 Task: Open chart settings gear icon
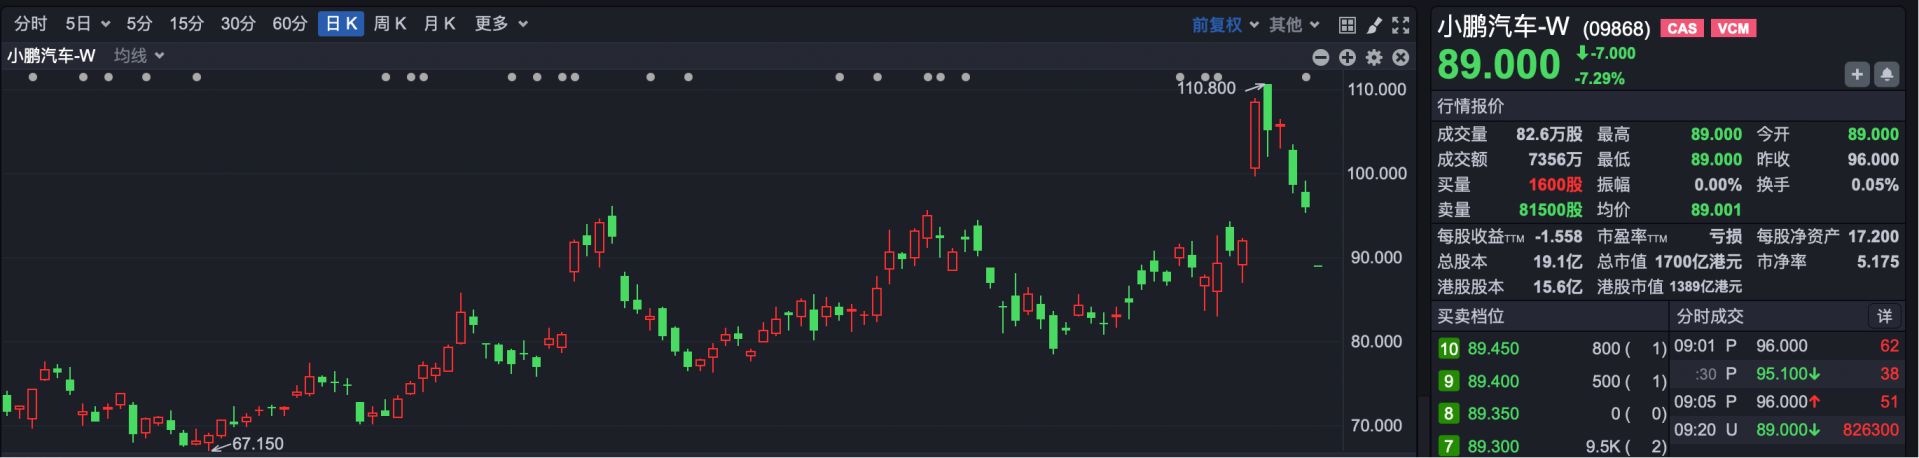(1374, 58)
